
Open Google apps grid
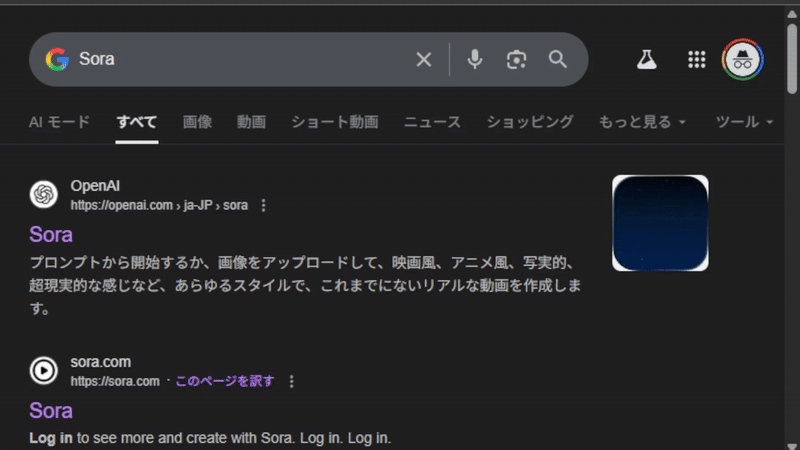pos(696,60)
